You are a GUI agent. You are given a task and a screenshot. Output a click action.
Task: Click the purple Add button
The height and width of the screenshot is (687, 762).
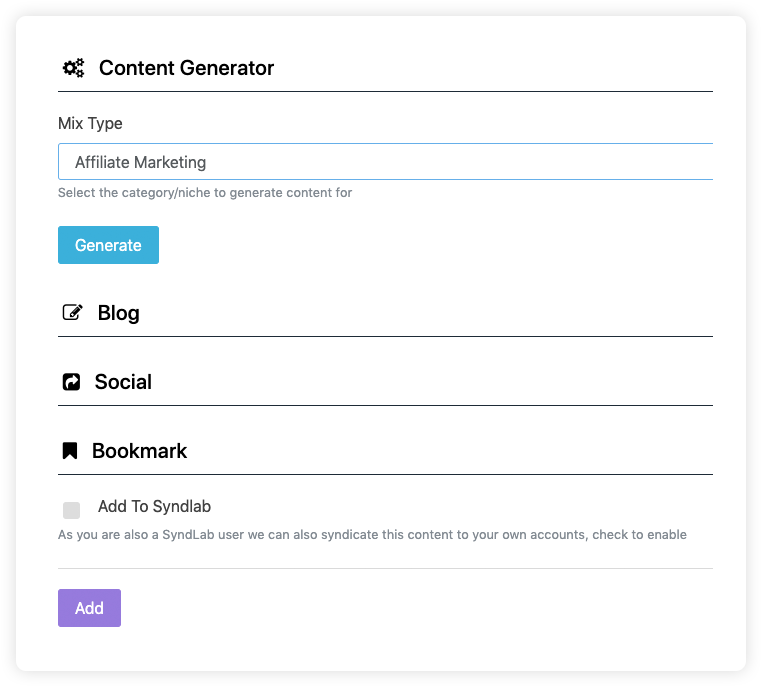click(89, 608)
